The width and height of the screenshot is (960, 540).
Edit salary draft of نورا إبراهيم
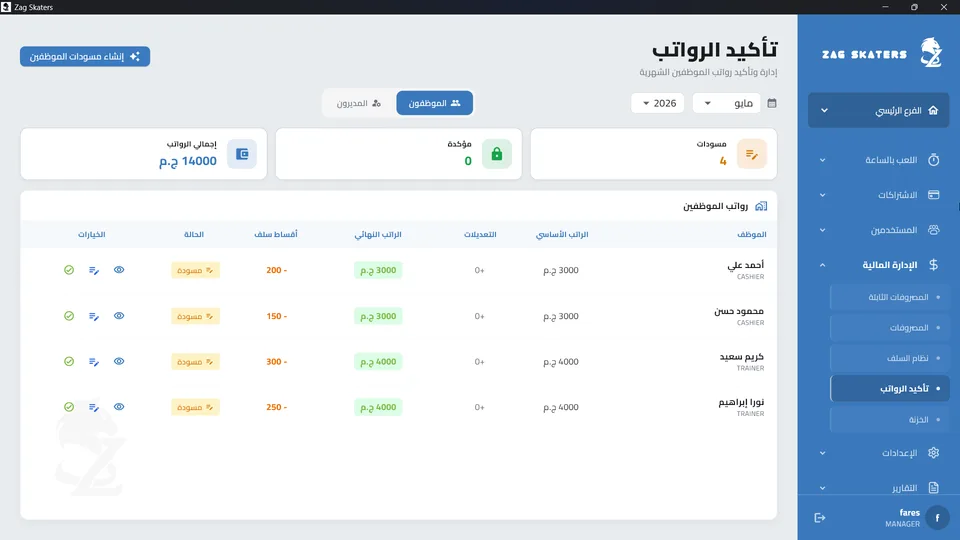pyautogui.click(x=94, y=407)
